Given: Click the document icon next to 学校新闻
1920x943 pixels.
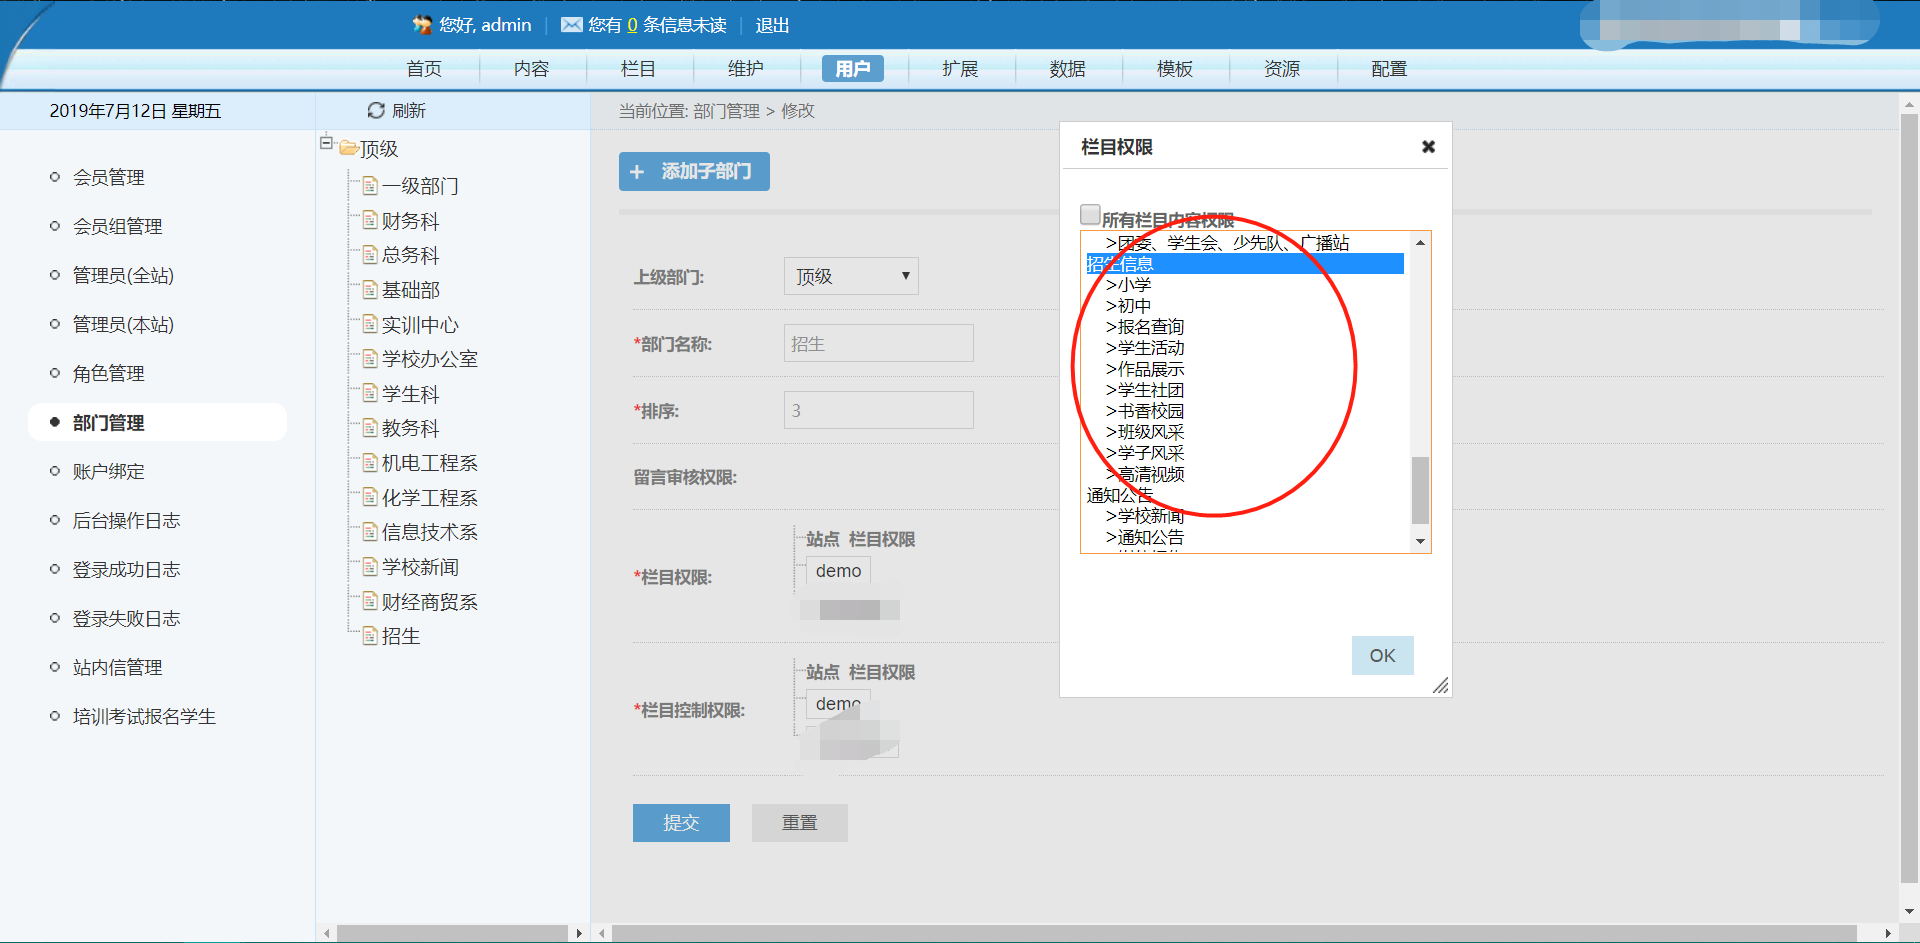Looking at the screenshot, I should pos(370,566).
